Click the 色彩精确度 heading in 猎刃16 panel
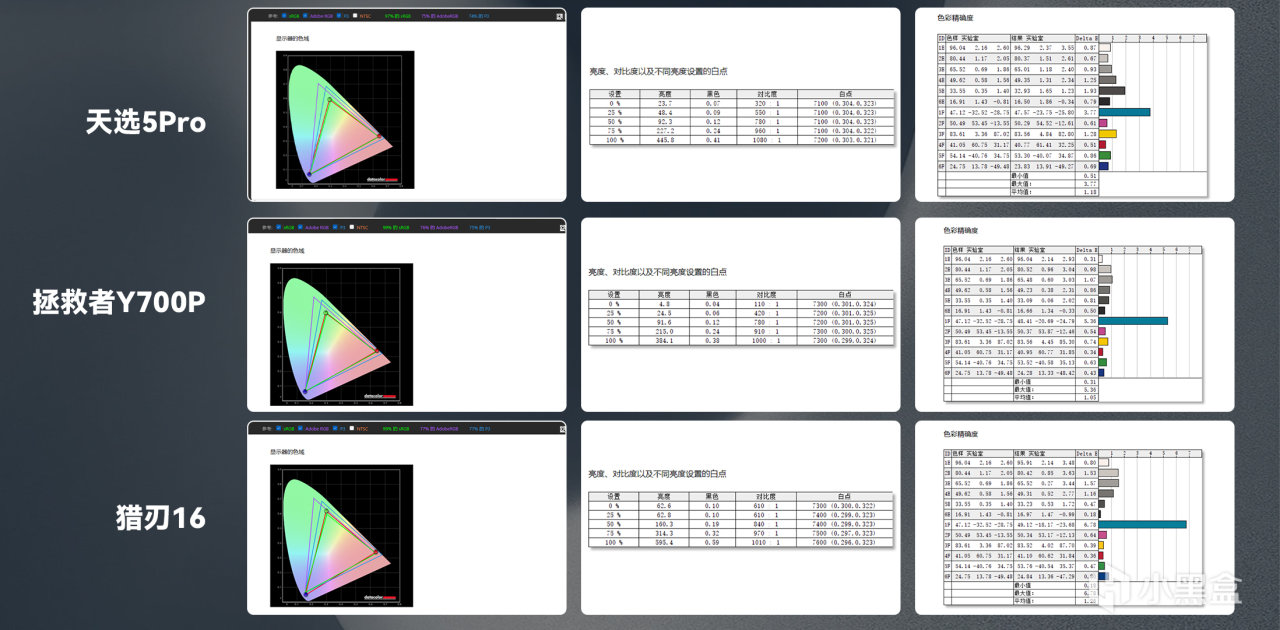Viewport: 1280px width, 630px height. coord(963,434)
